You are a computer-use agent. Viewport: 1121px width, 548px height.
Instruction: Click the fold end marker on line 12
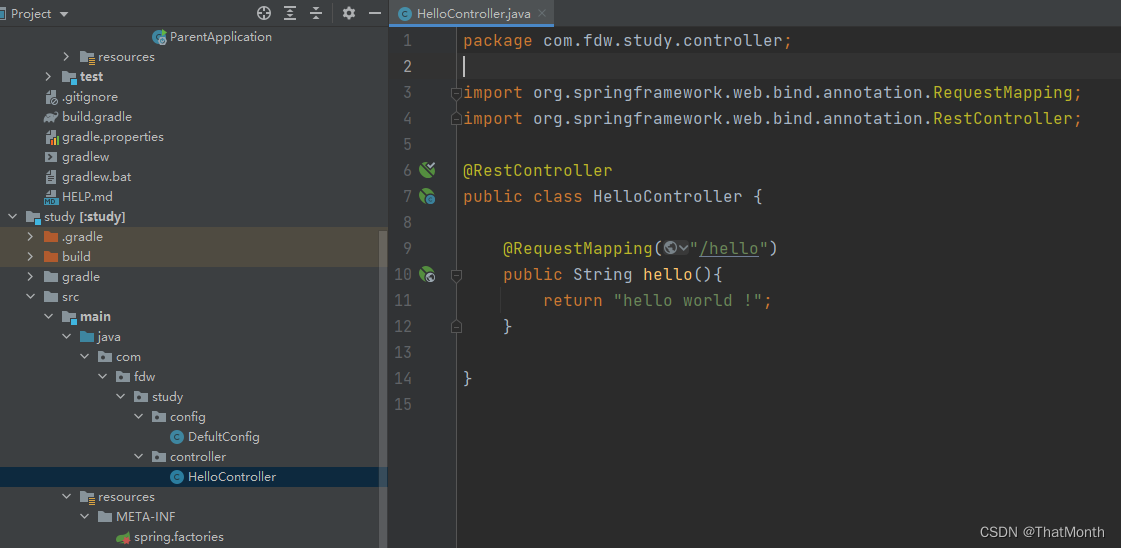tap(455, 327)
